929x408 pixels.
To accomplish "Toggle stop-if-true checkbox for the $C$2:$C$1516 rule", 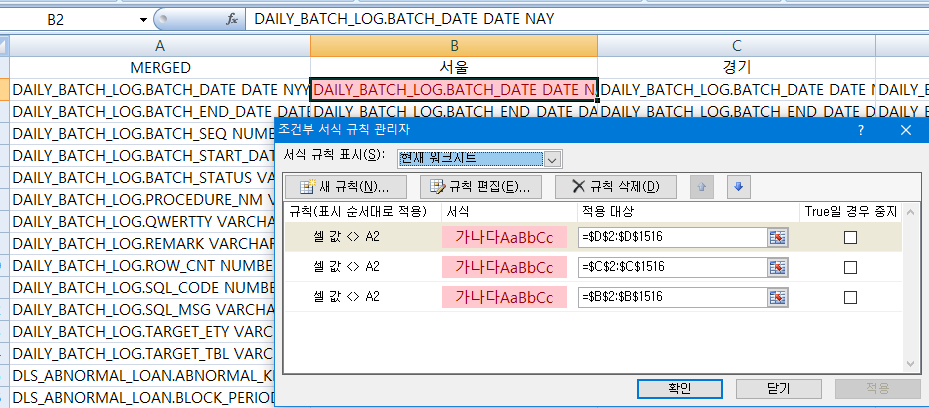I will pos(850,267).
